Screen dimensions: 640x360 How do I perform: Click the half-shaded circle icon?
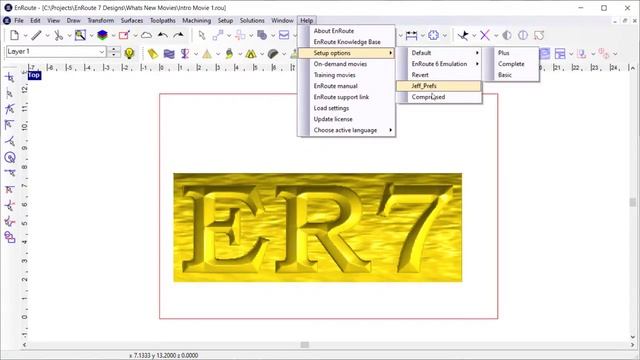coord(507,36)
